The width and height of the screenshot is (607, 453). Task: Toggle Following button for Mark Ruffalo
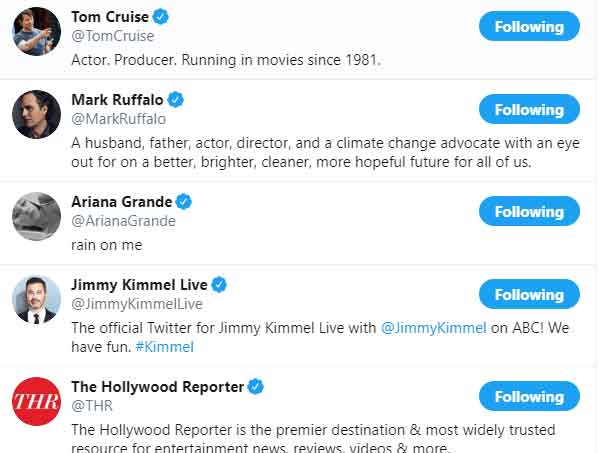(x=529, y=109)
